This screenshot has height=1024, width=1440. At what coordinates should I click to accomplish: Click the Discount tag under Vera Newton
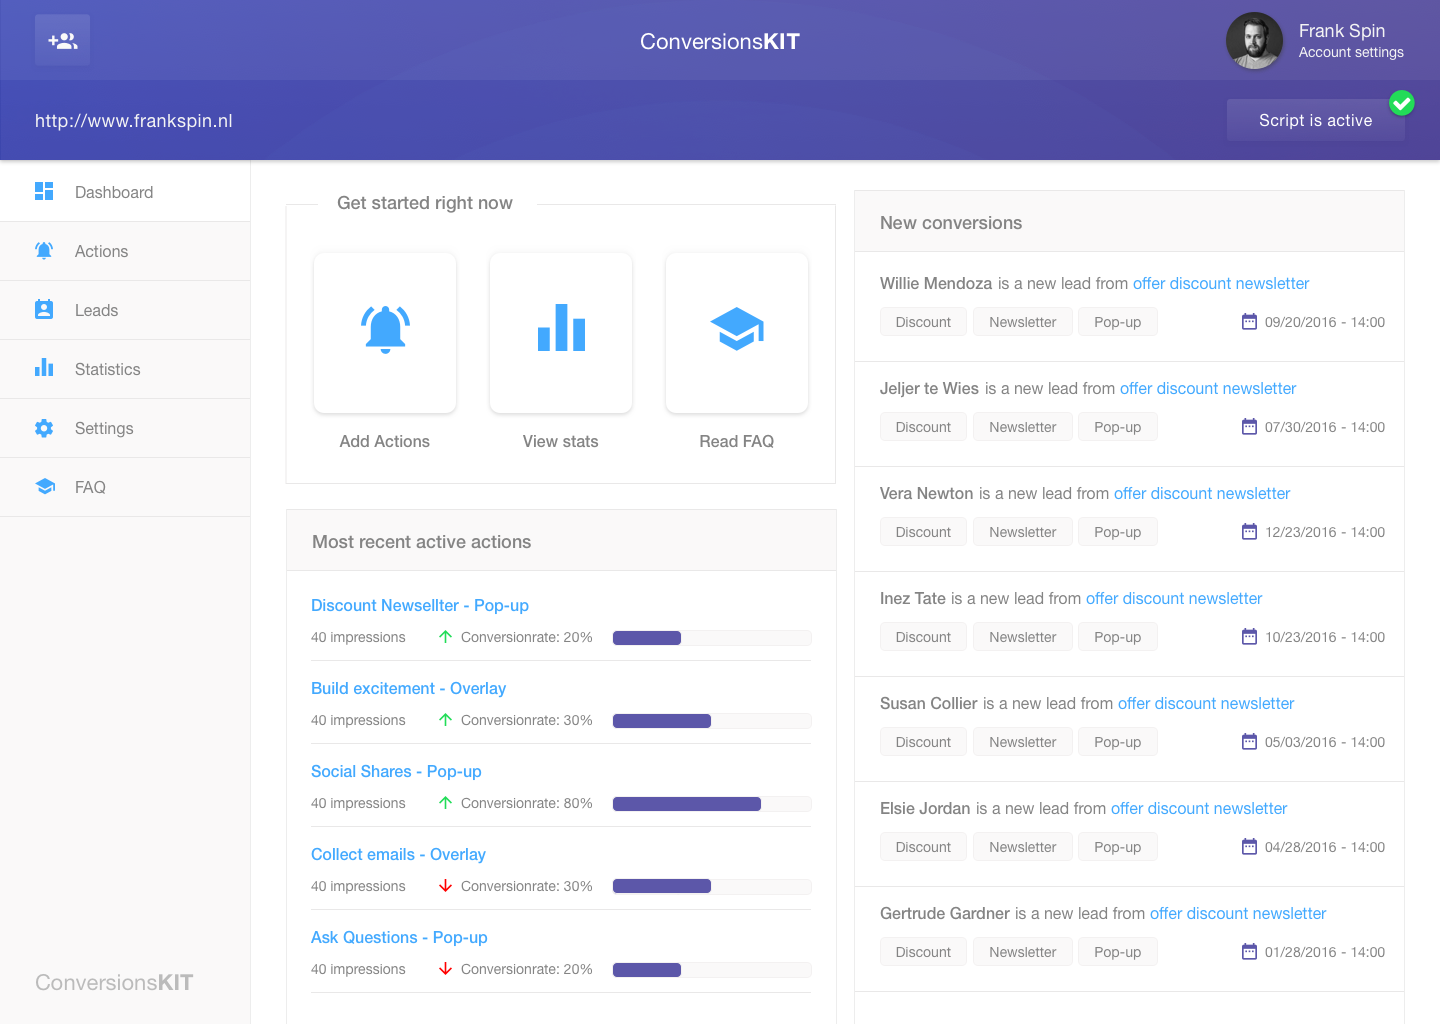tap(923, 531)
